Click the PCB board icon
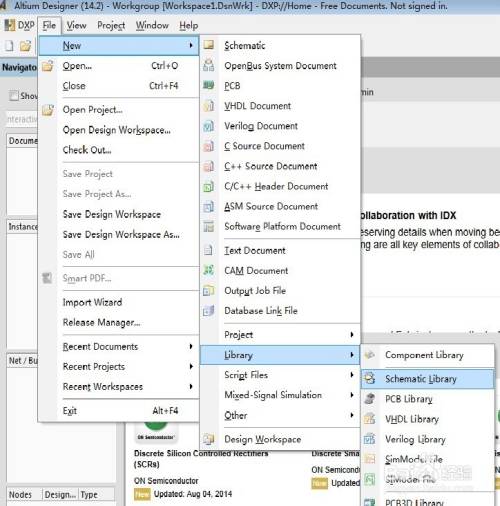Image resolution: width=500 pixels, height=506 pixels. point(209,85)
